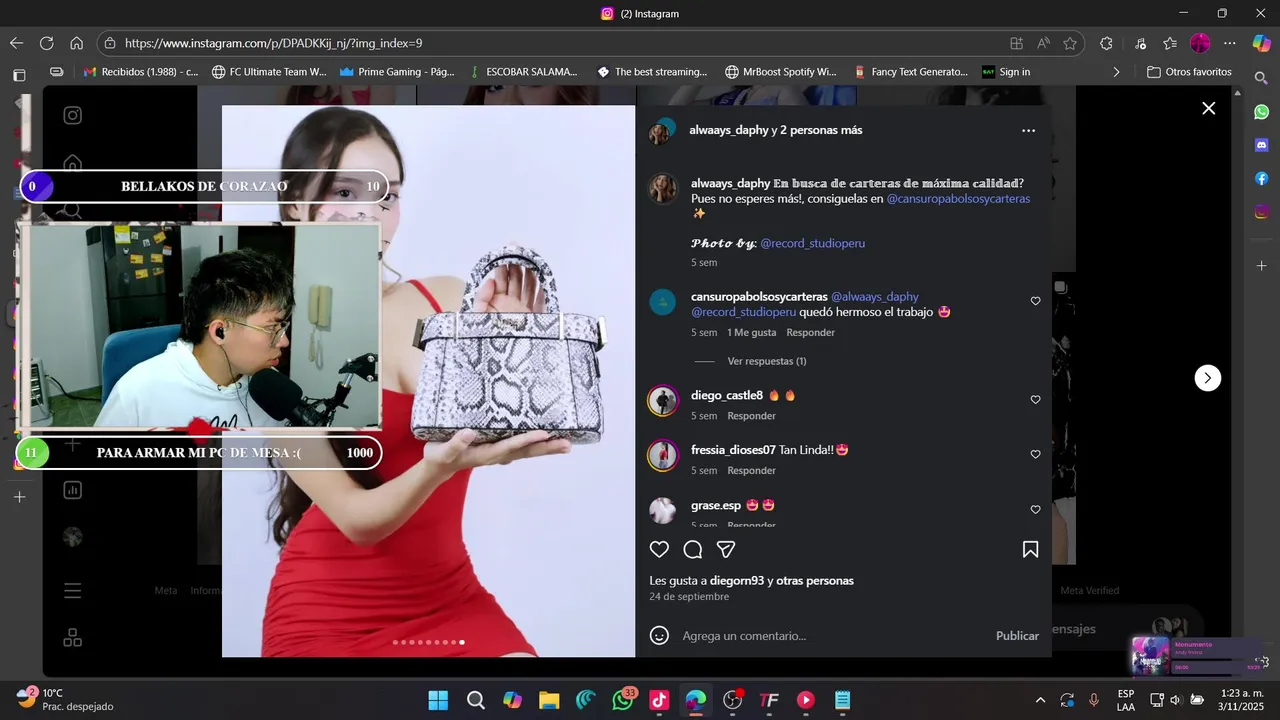
Task: Open WhatsApp from the taskbar
Action: pyautogui.click(x=623, y=700)
